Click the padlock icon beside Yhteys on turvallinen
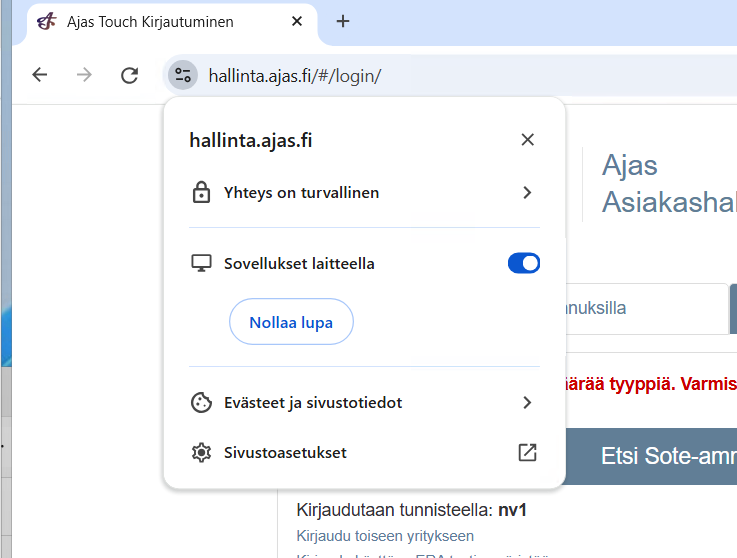 201,193
